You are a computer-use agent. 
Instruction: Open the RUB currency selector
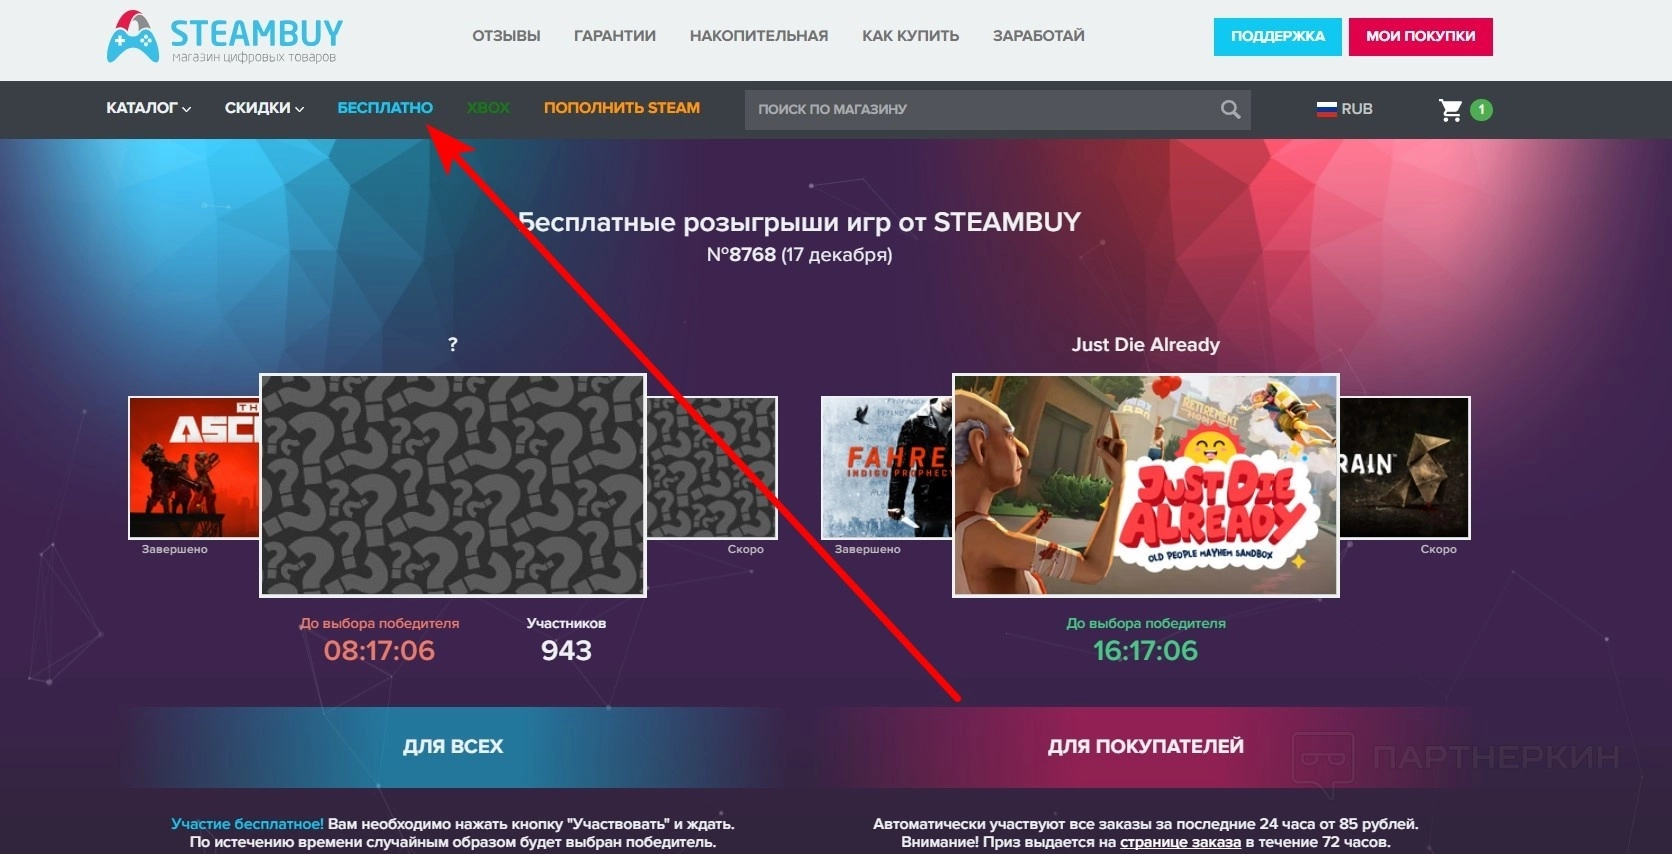click(1344, 109)
